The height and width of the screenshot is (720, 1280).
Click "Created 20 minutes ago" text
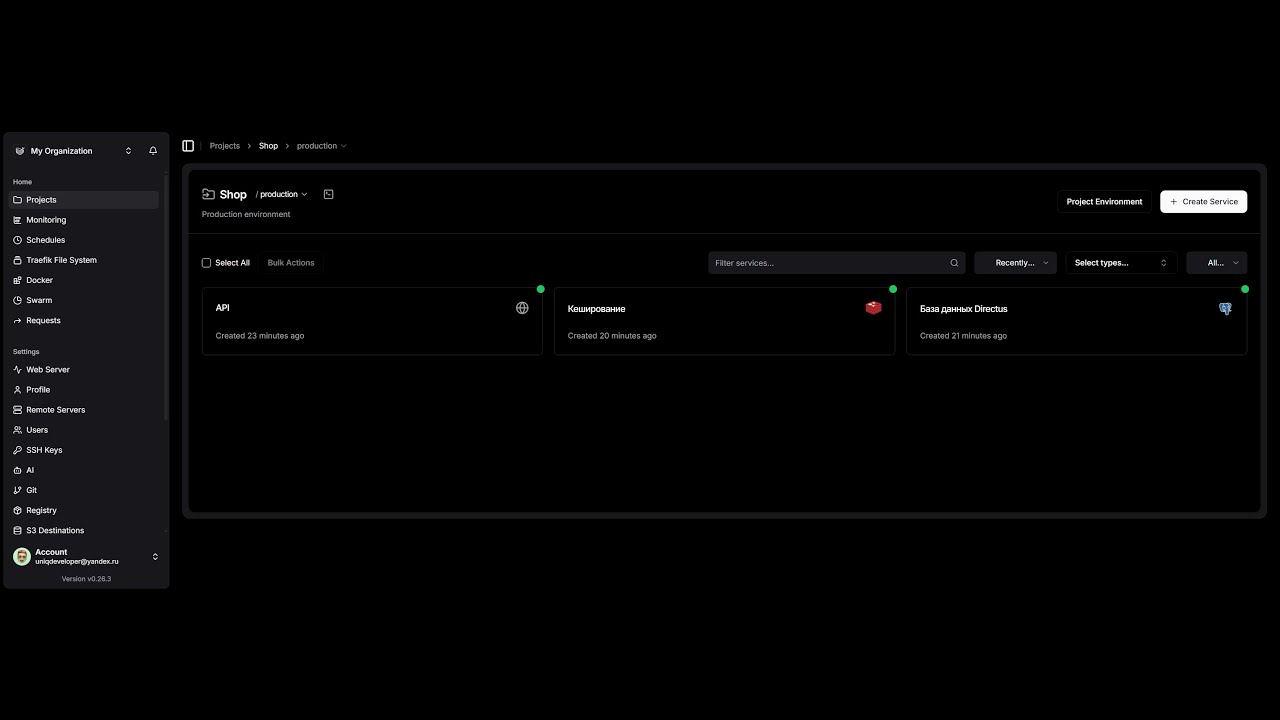612,336
